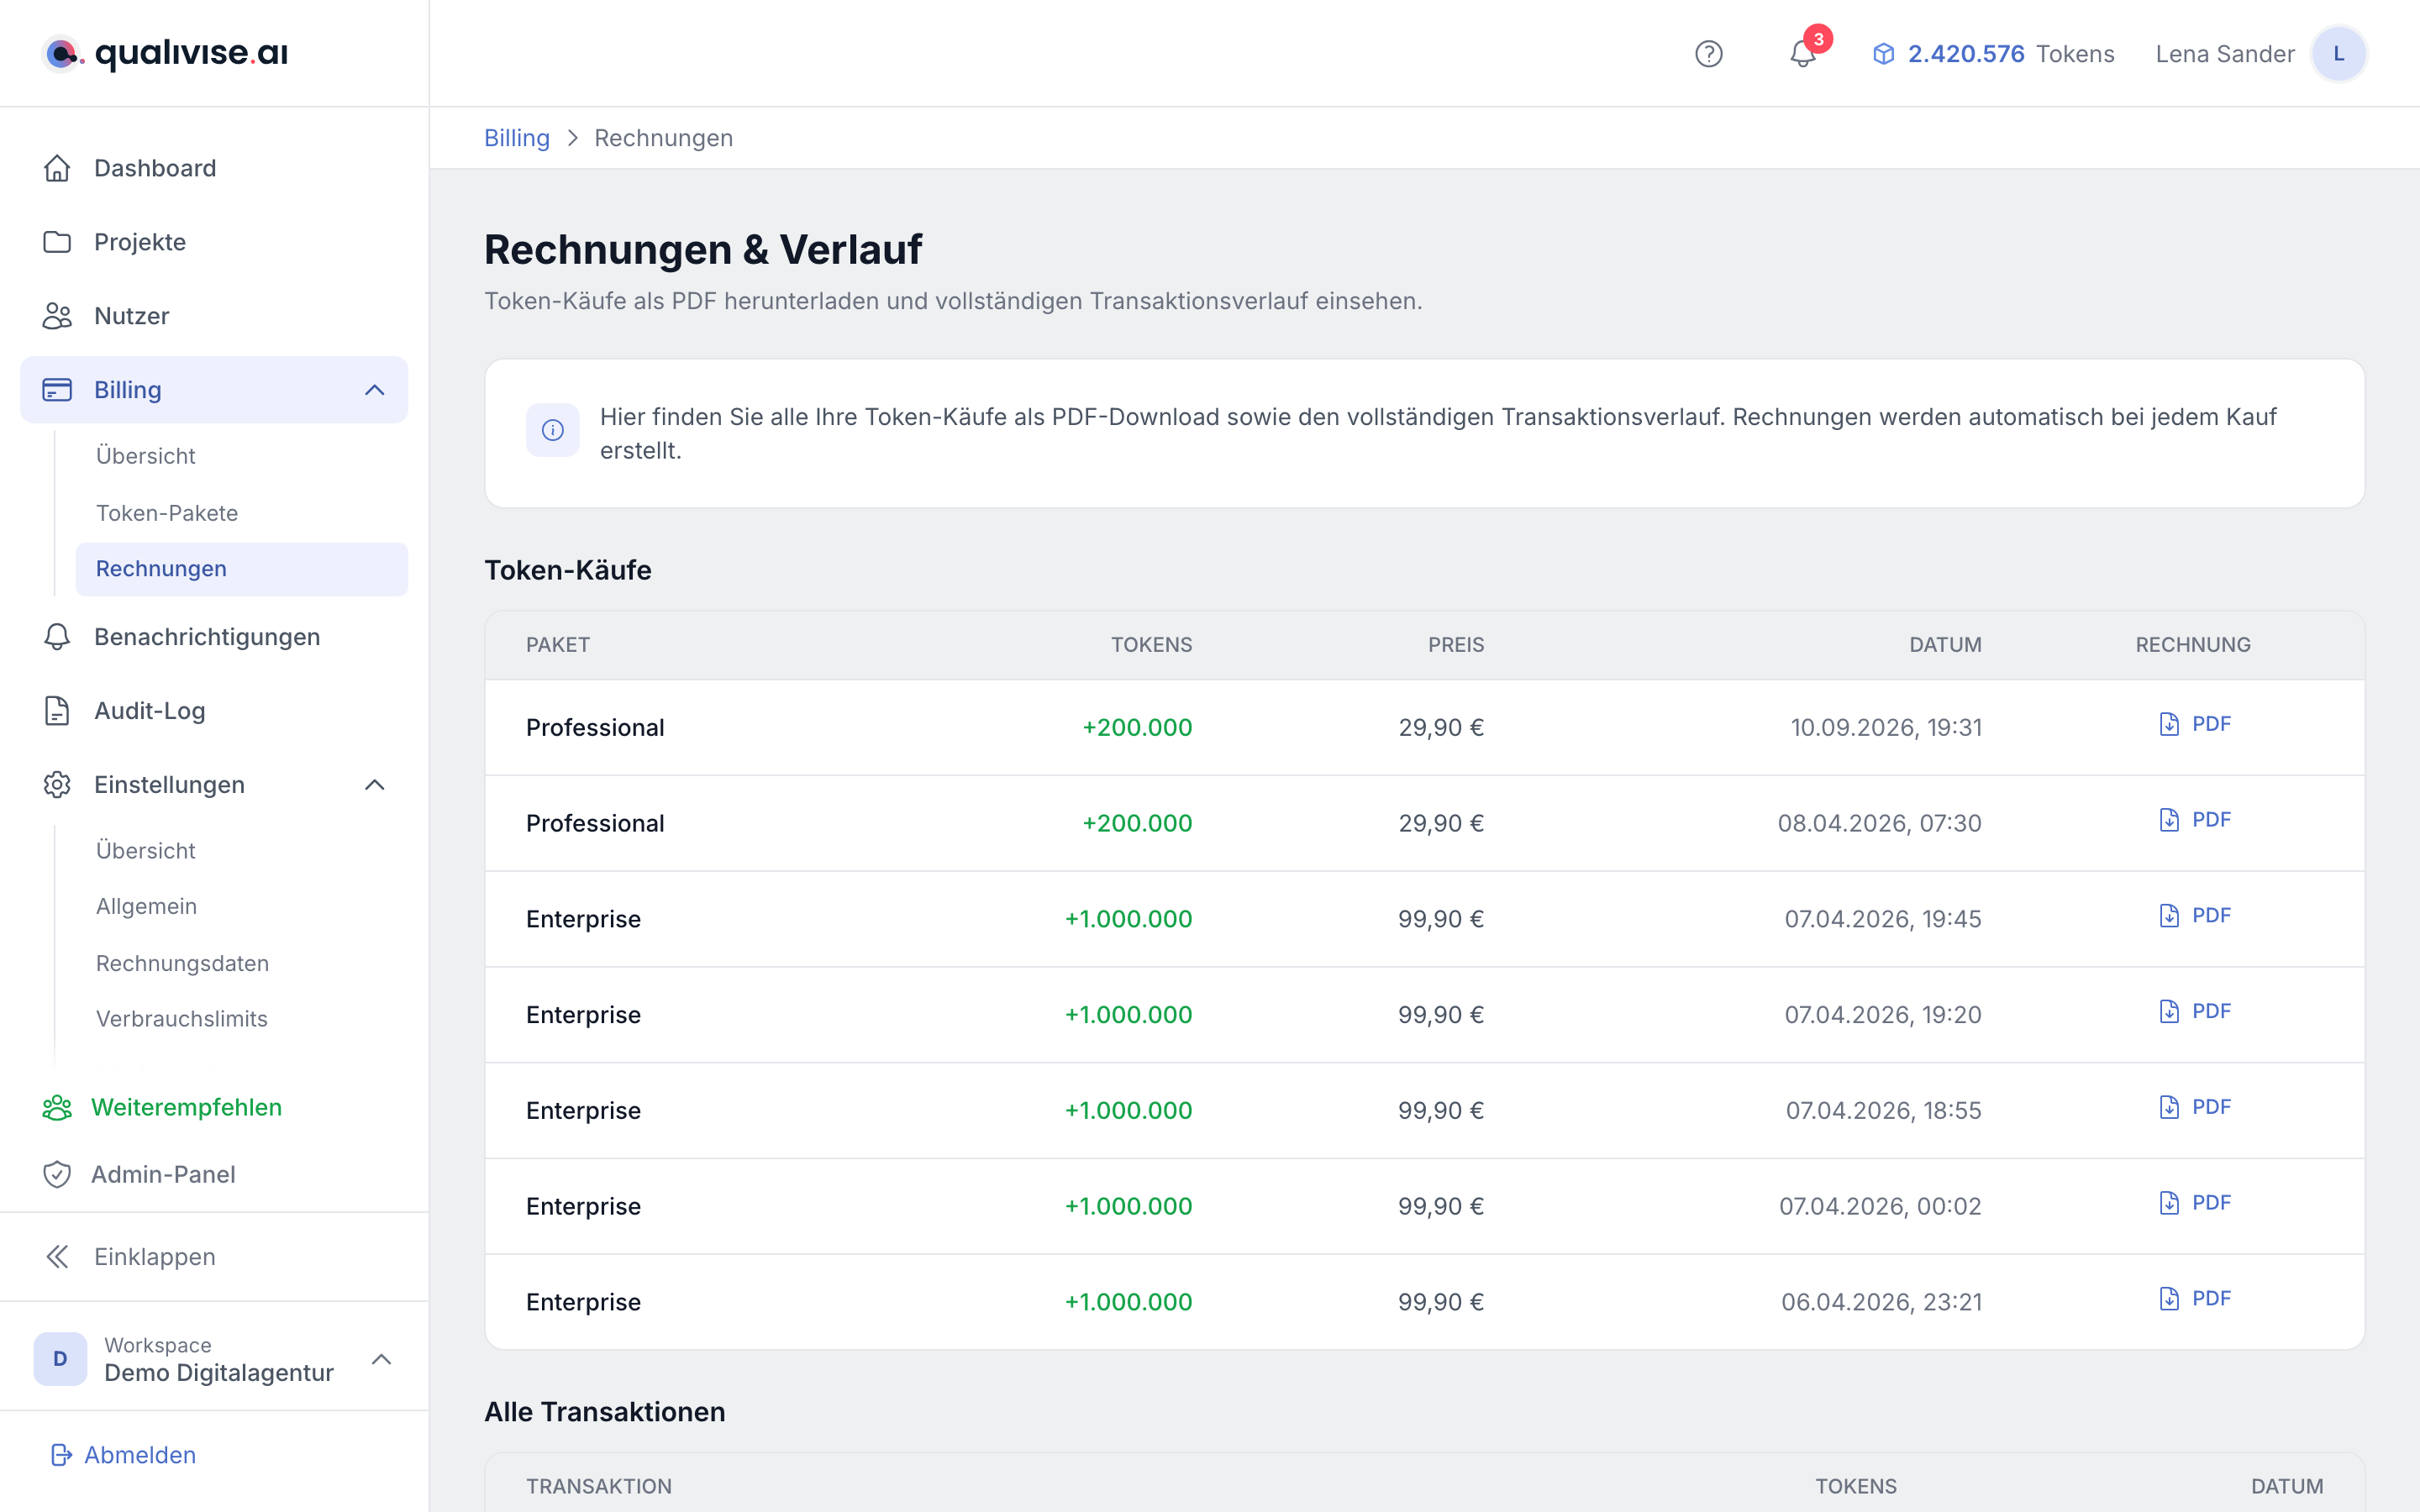Click the Demo Digitalagentur workspace badge D
The height and width of the screenshot is (1512, 2420).
(60, 1359)
